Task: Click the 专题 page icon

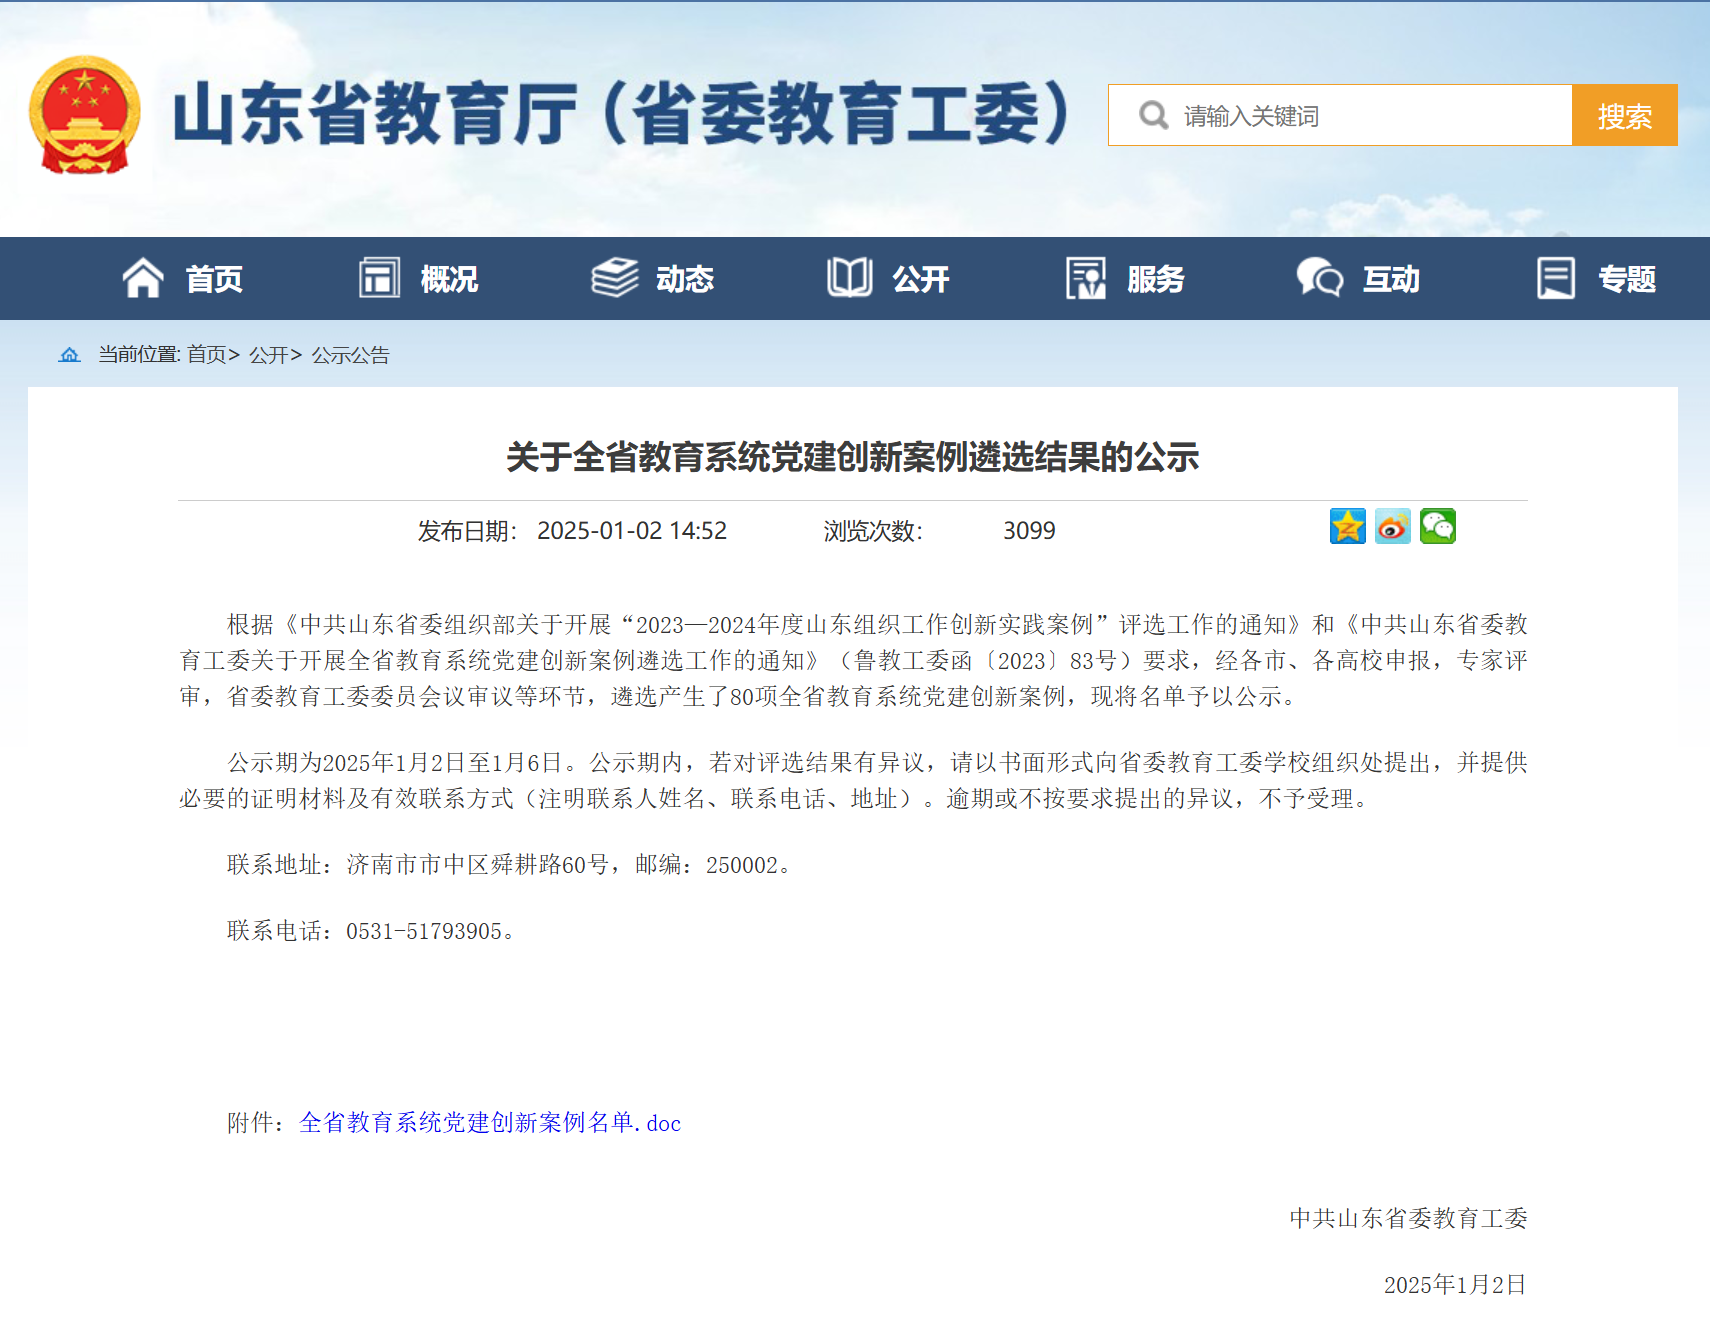Action: point(1556,278)
